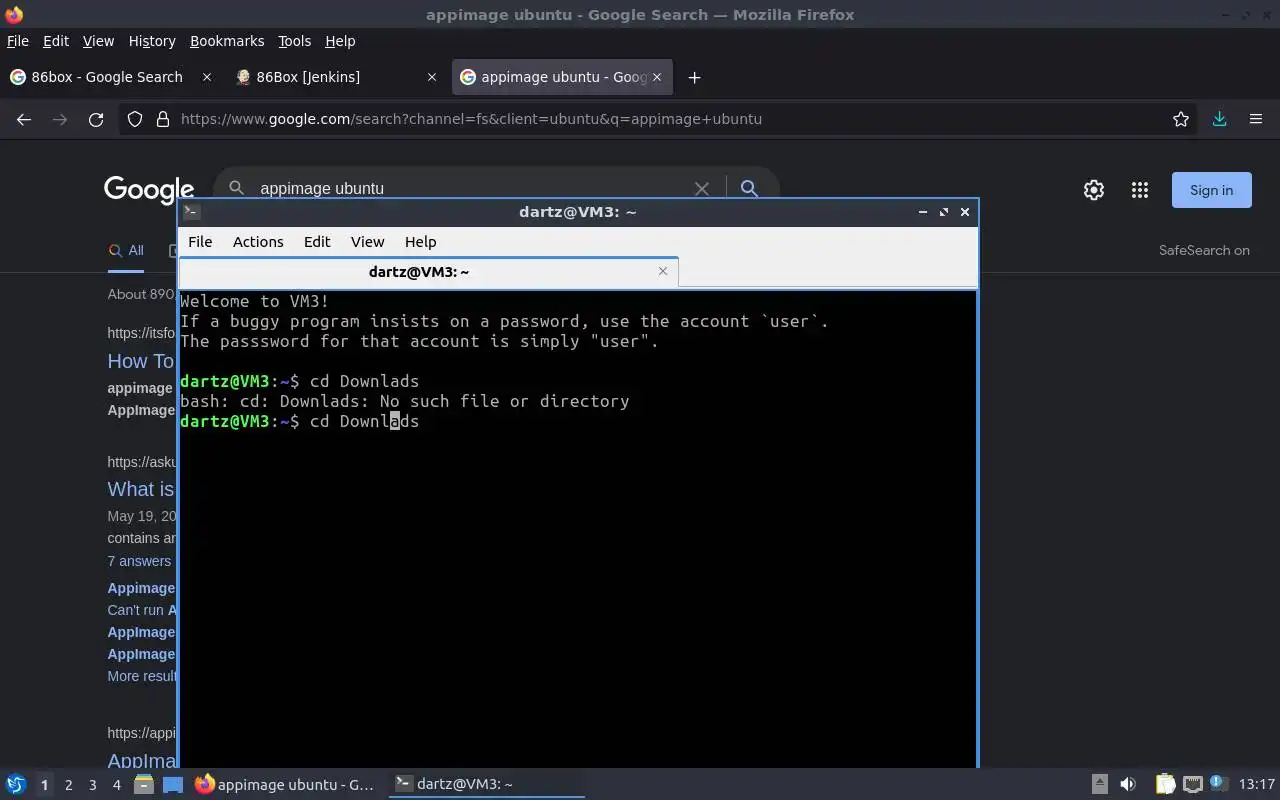Close the 'appimage ubuntu' tab
This screenshot has width=1280, height=800.
[x=657, y=77]
